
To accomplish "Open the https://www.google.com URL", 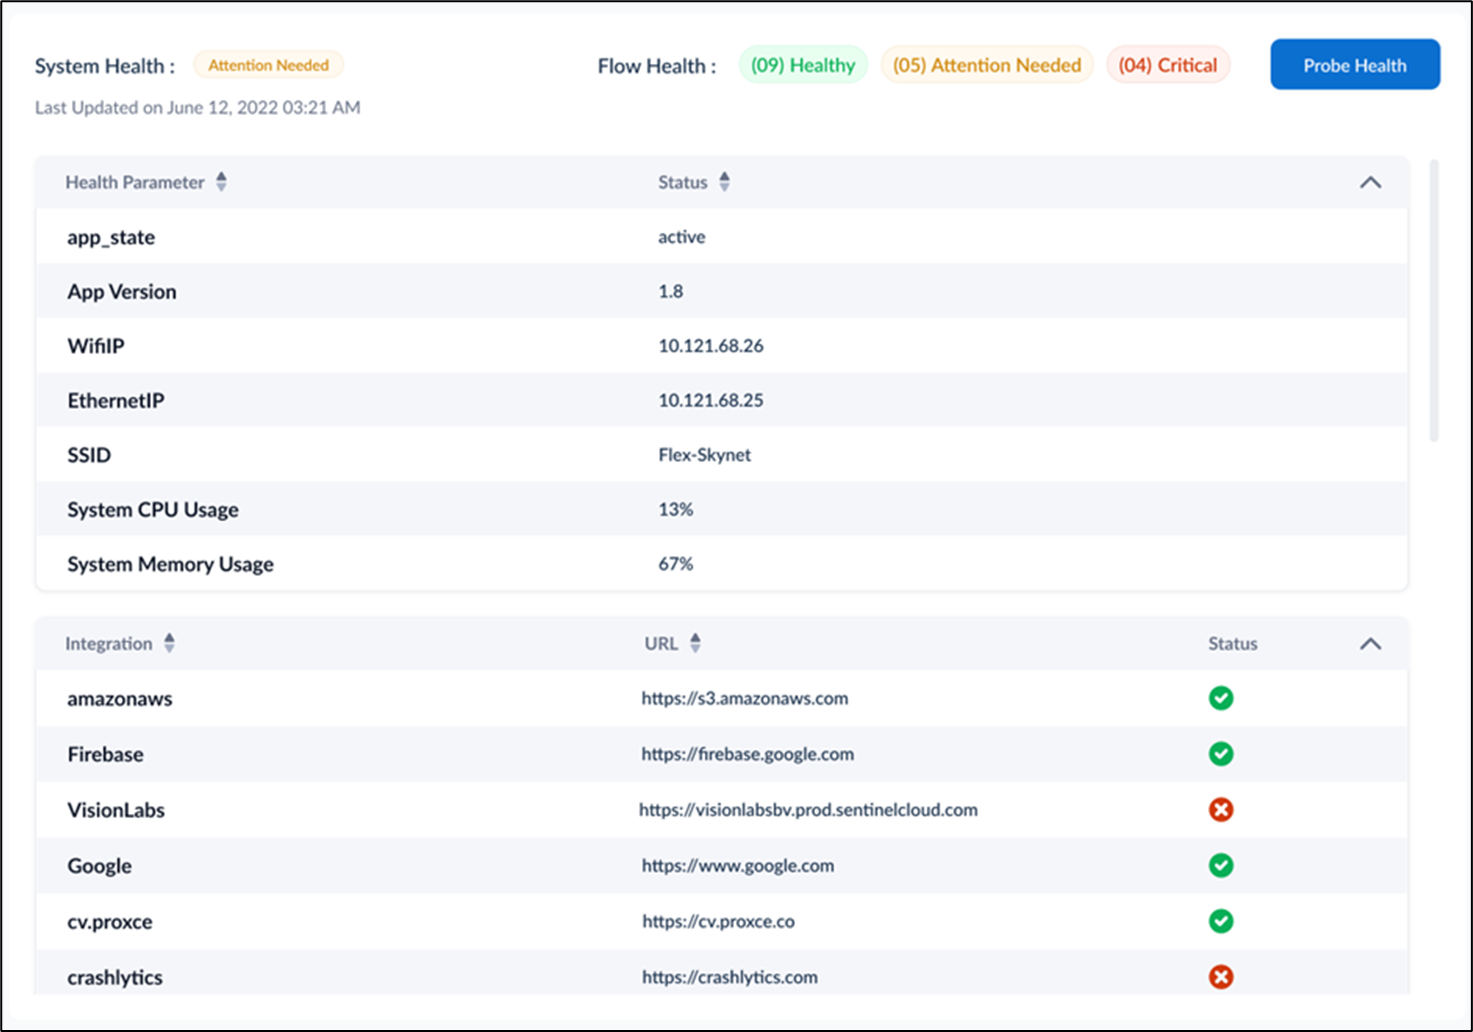I will click(738, 865).
